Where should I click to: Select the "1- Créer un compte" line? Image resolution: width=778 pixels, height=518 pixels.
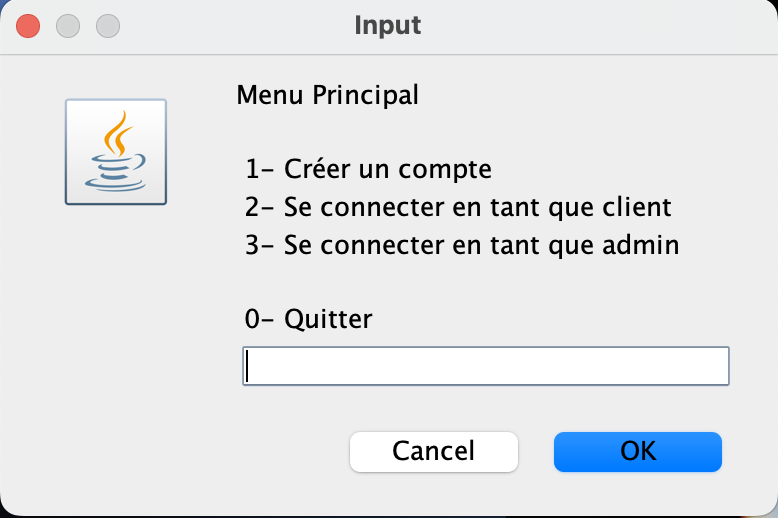pos(368,169)
